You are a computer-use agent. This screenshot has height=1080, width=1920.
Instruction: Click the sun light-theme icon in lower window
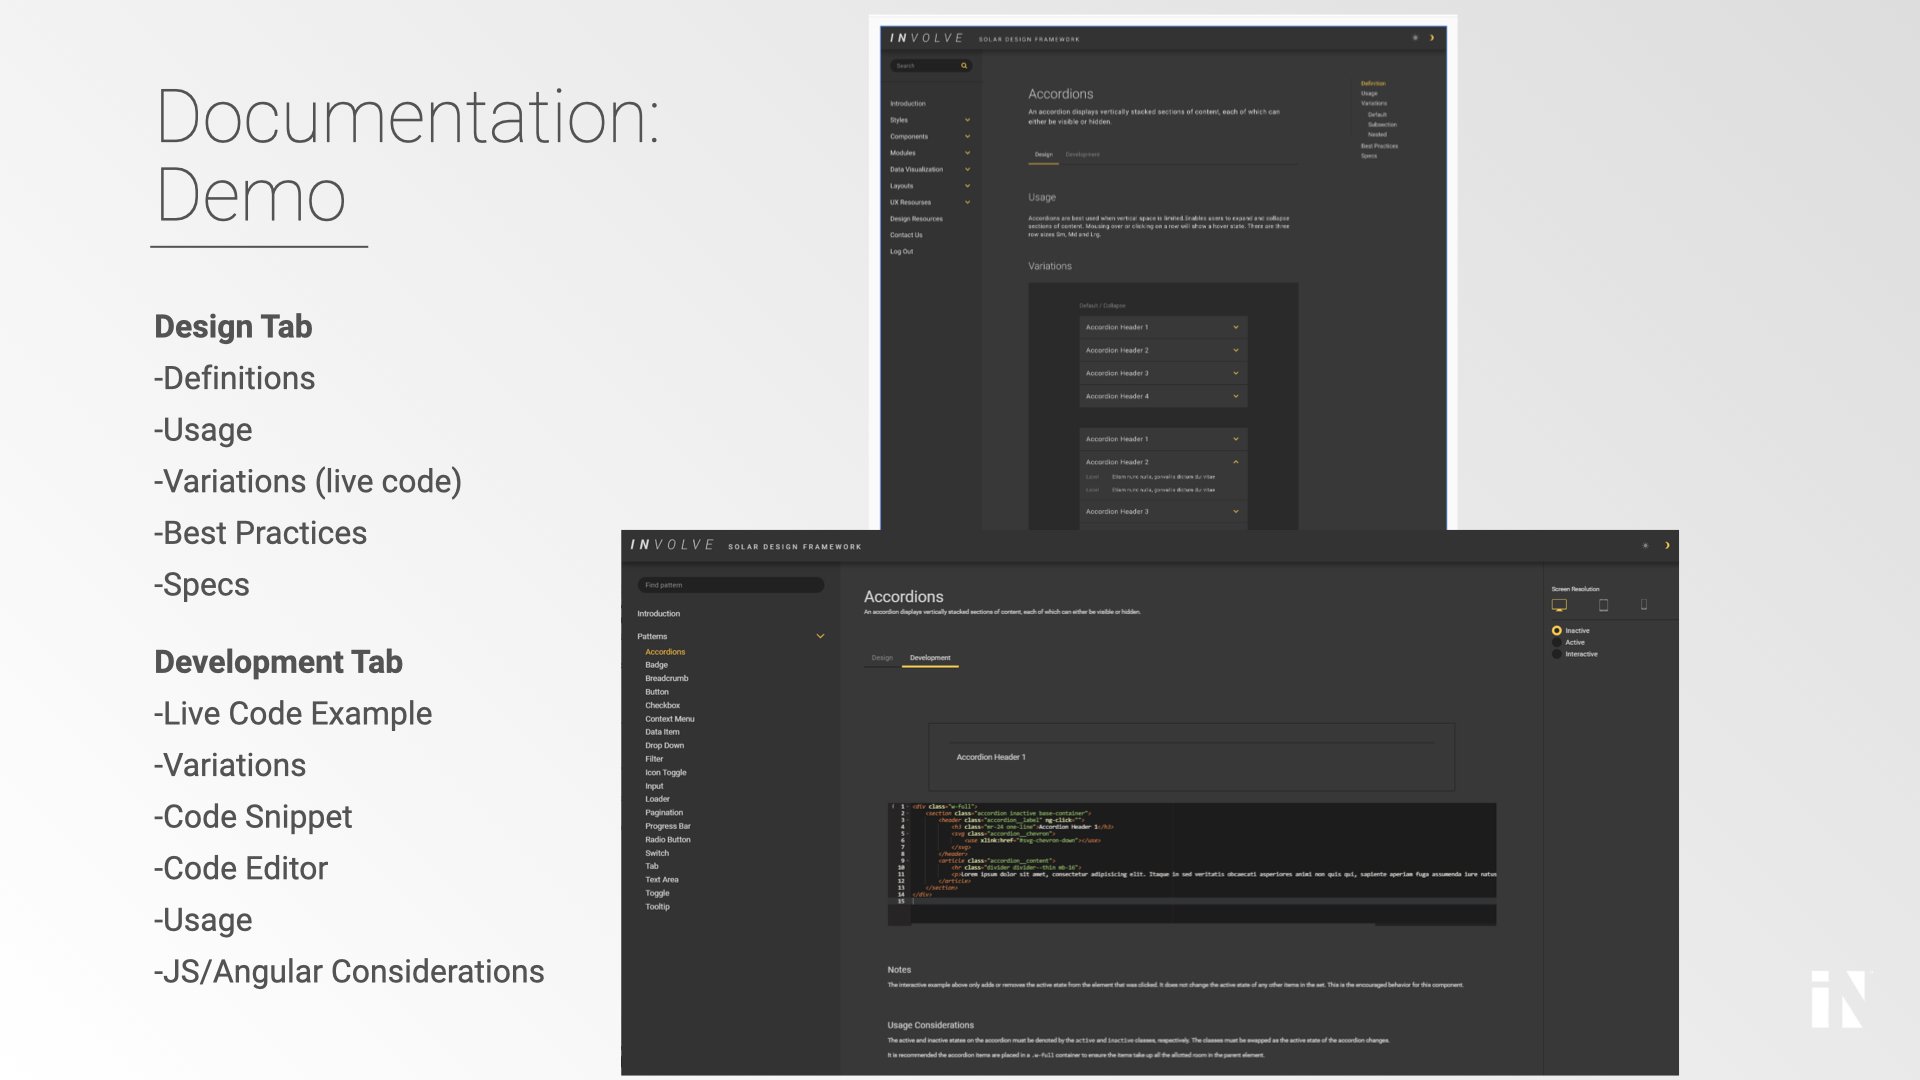(1645, 545)
